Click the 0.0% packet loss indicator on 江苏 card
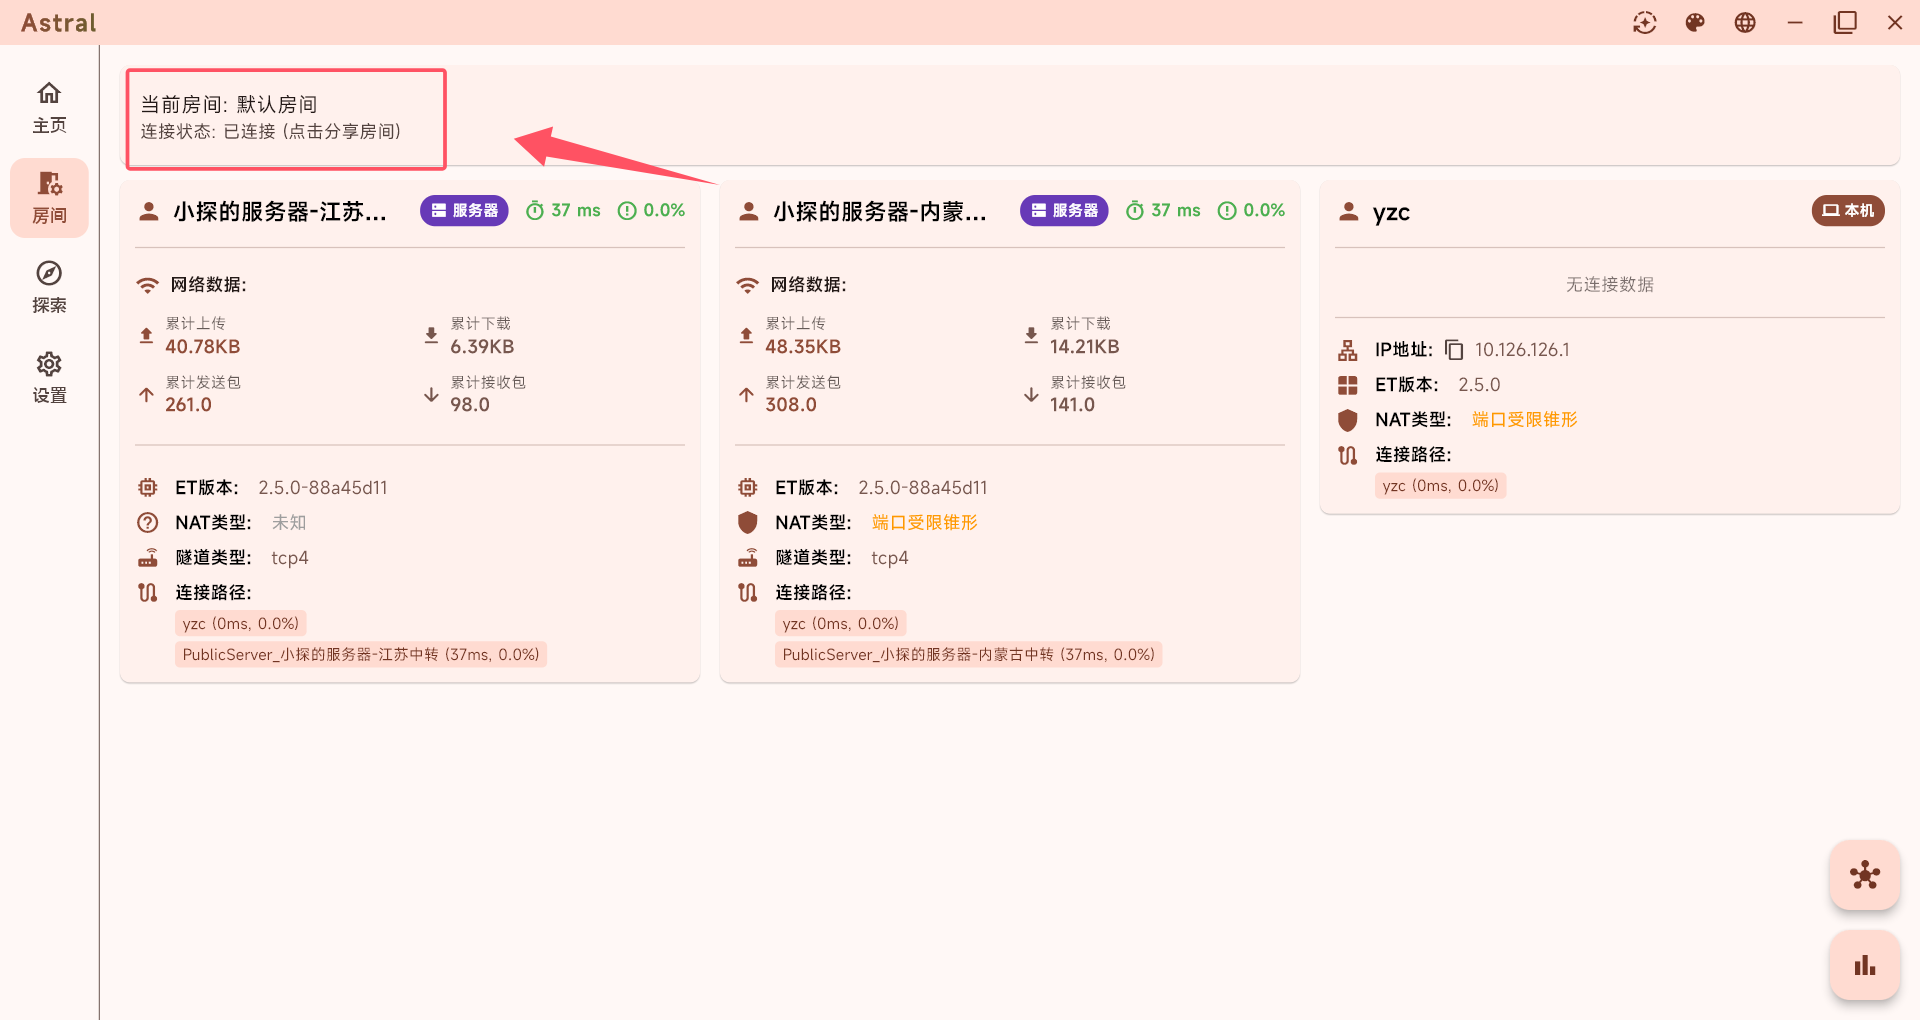The image size is (1920, 1020). (x=651, y=210)
